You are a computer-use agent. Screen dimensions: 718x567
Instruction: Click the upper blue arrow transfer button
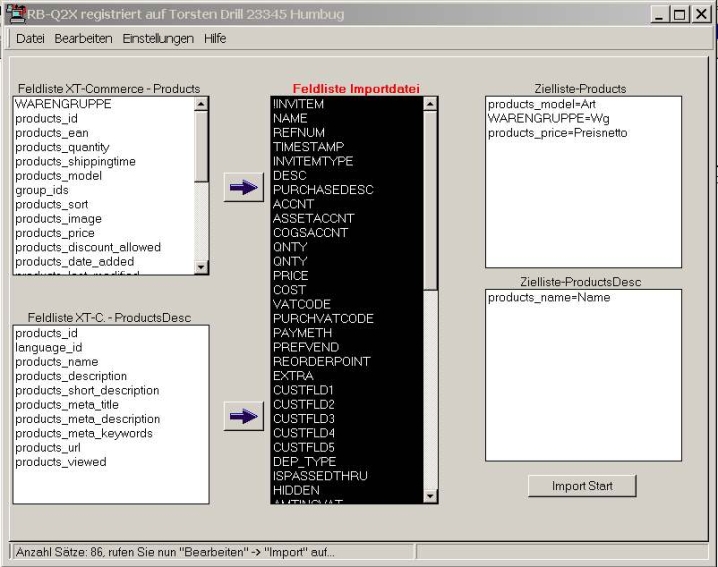(240, 190)
